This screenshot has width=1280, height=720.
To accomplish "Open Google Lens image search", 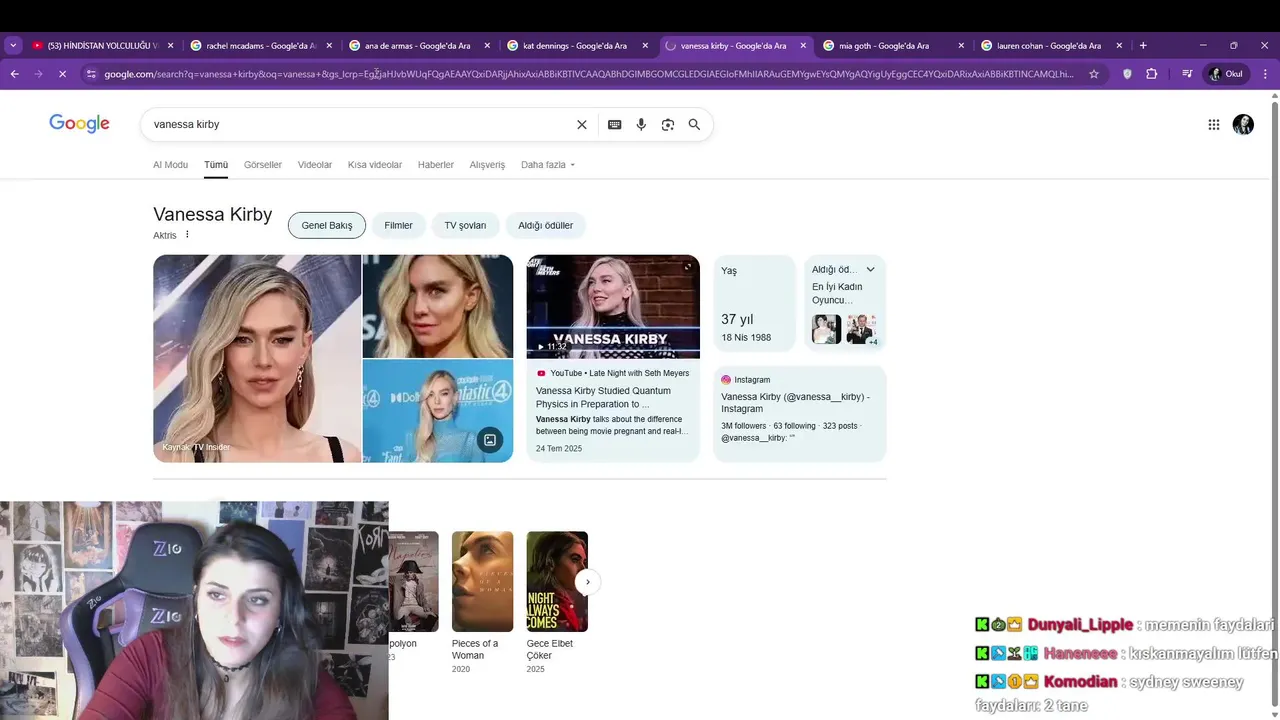I will 668,125.
